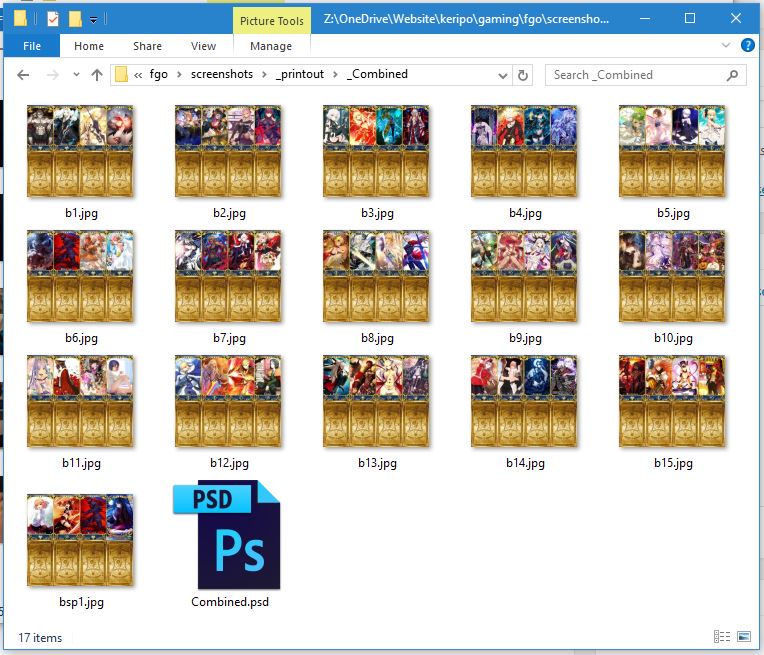Close the File Explorer window
The width and height of the screenshot is (764, 655).
point(736,19)
